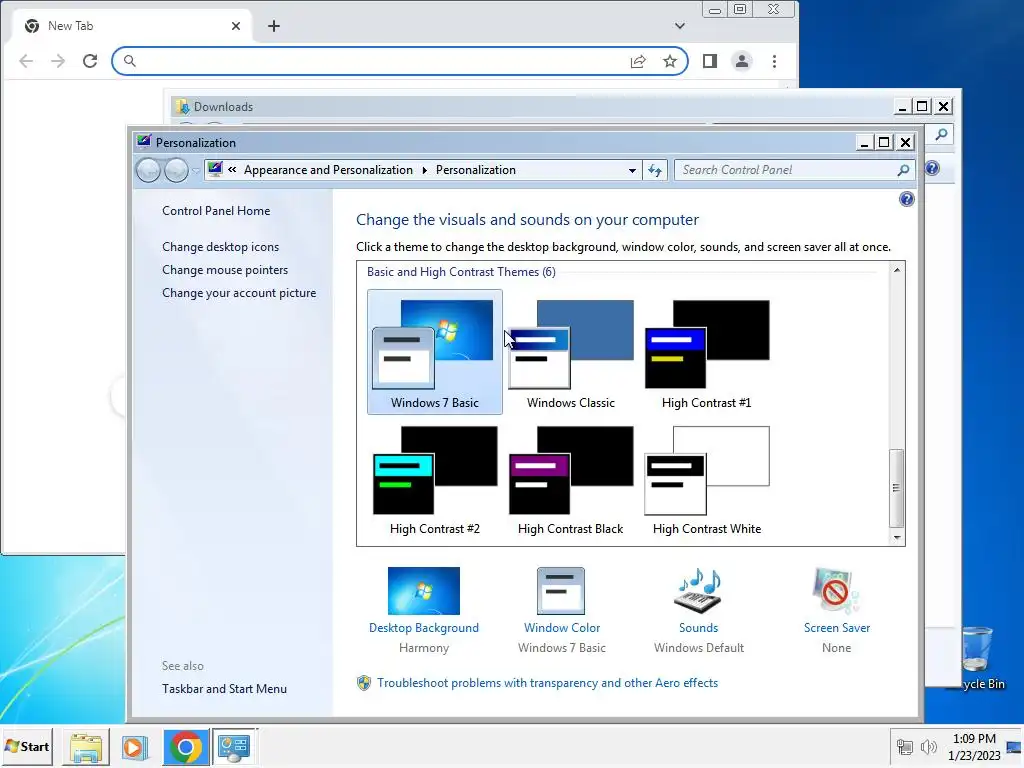The height and width of the screenshot is (768, 1024).
Task: Open the volume tray icon
Action: 928,746
